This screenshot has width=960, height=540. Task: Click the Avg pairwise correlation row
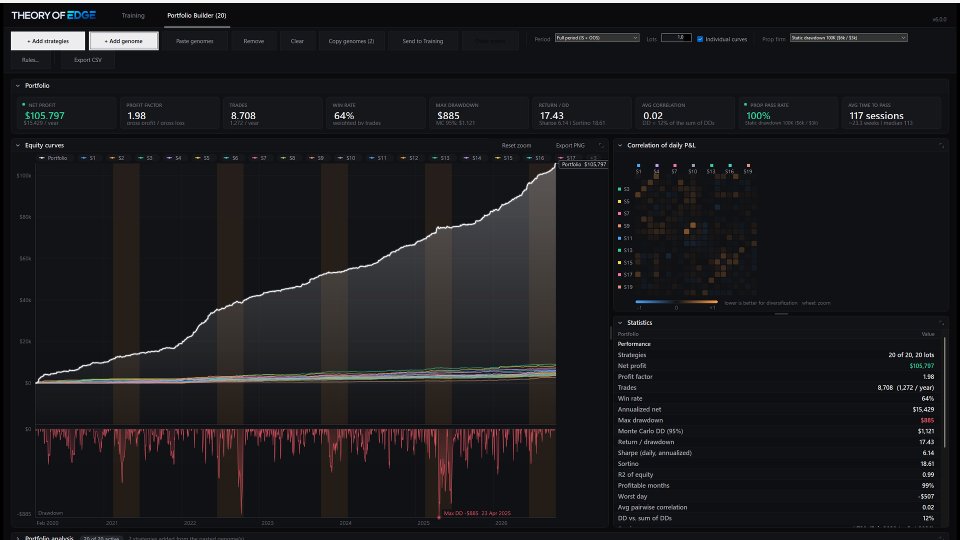[x=776, y=507]
